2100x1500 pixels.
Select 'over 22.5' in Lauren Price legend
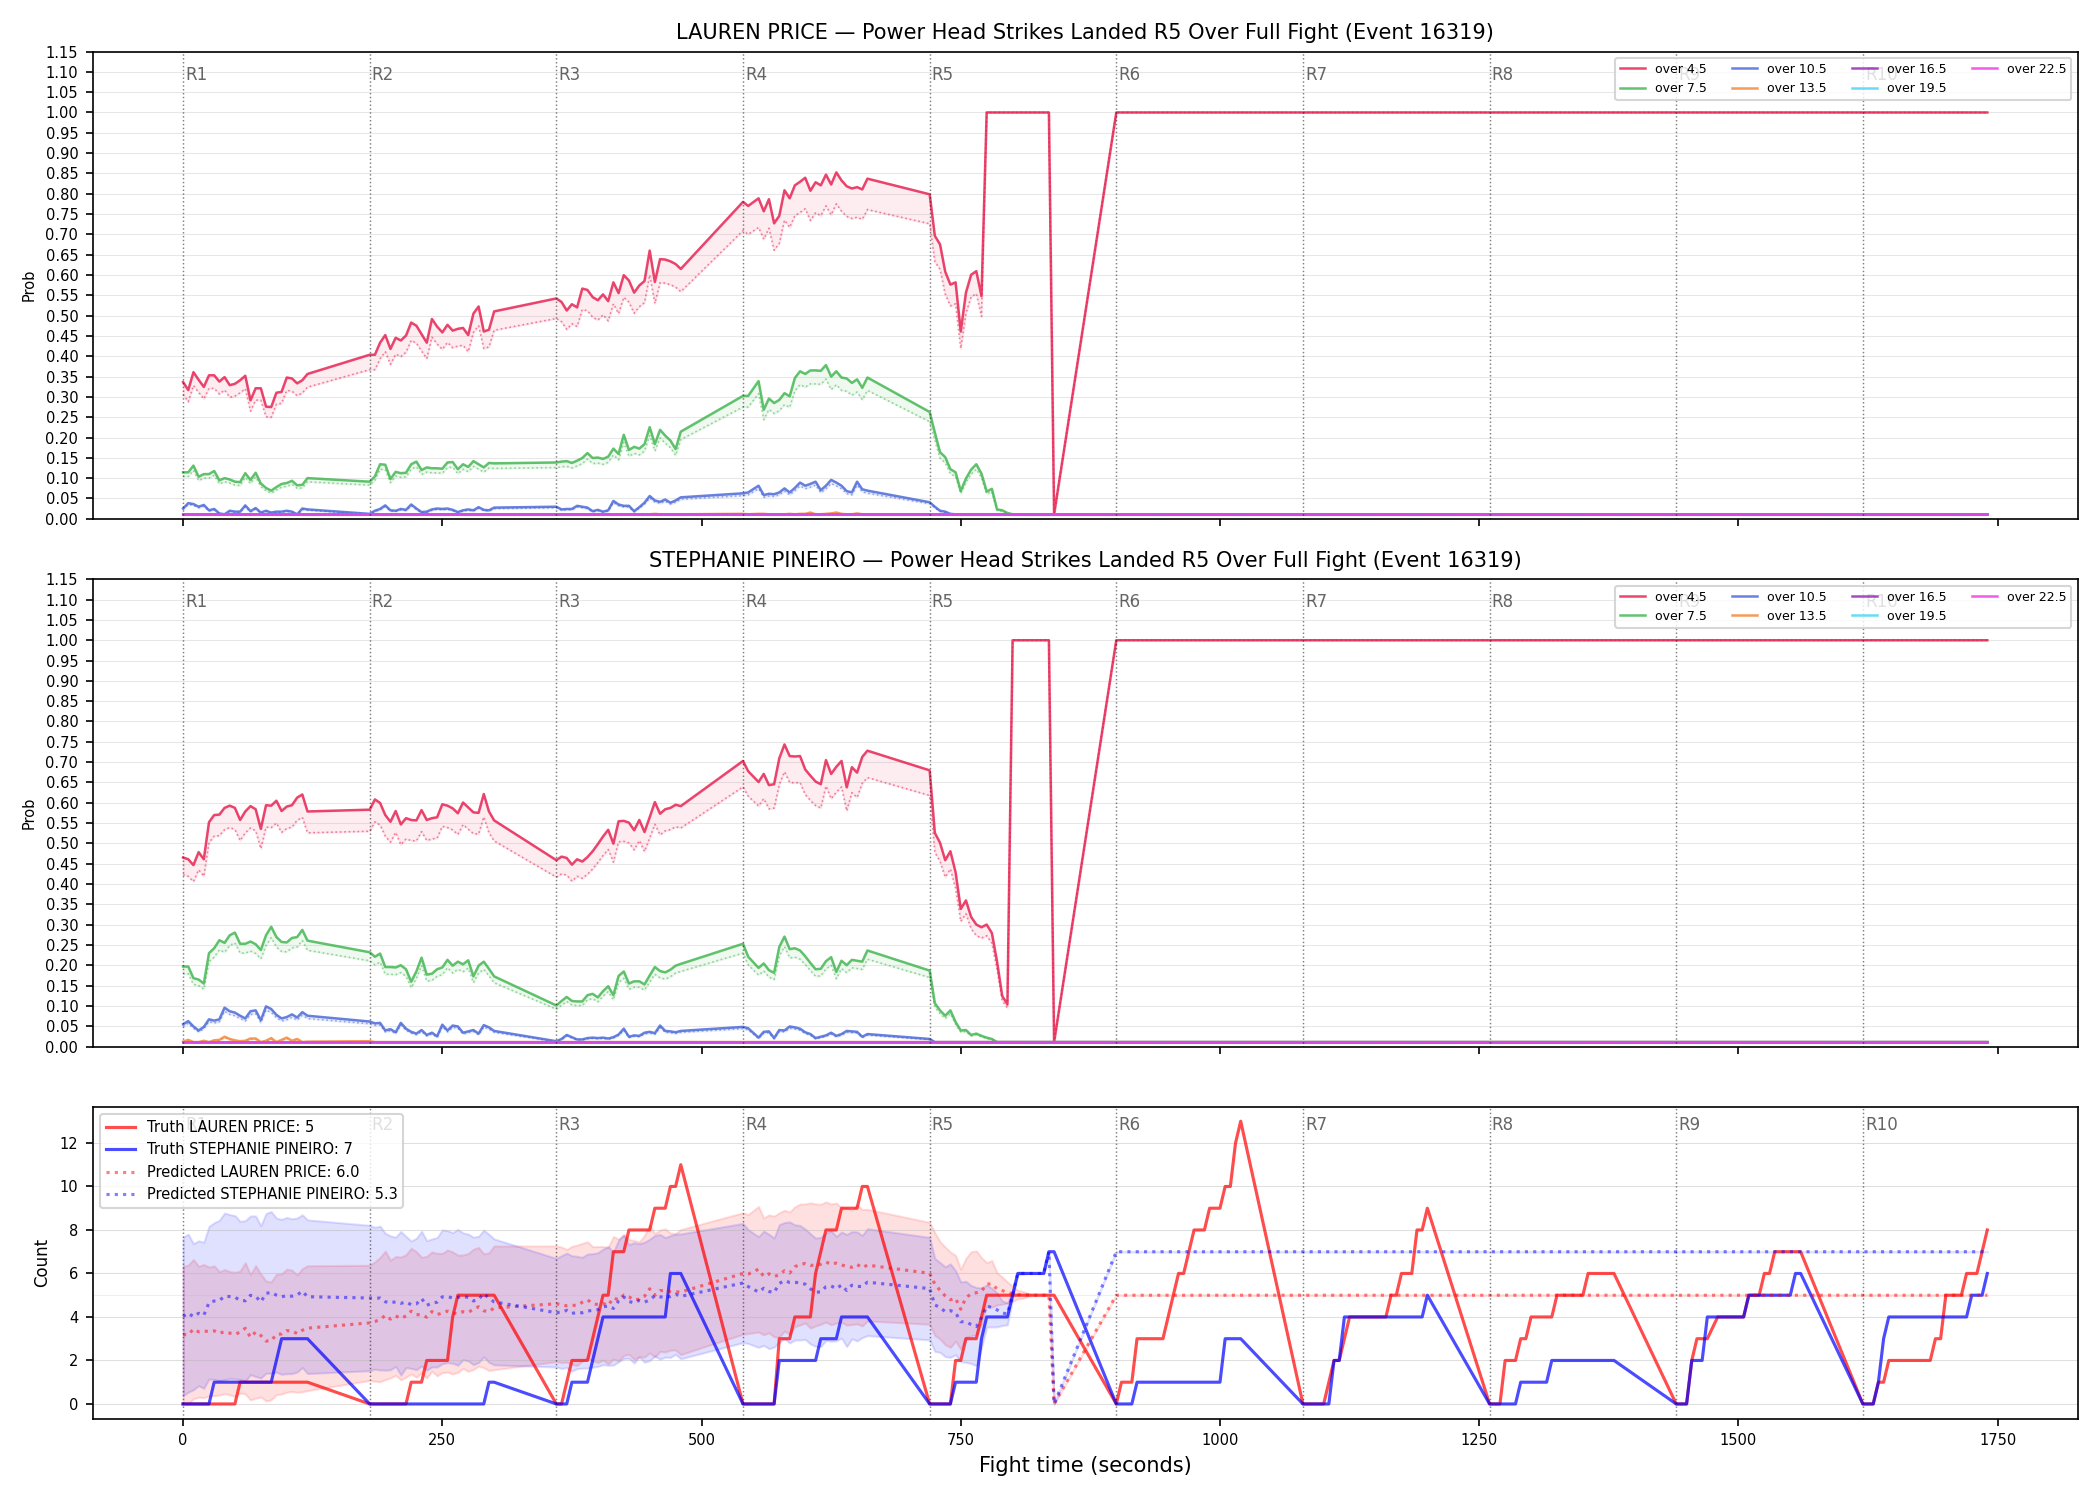(2019, 69)
